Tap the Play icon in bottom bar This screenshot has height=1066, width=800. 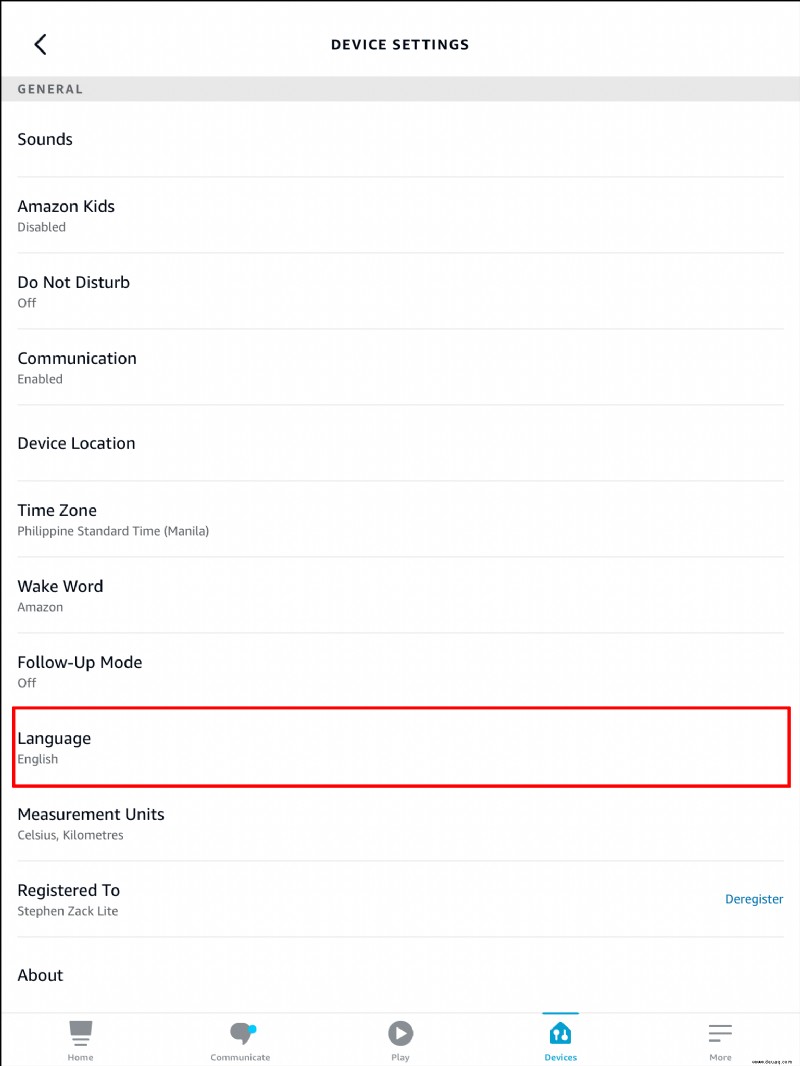400,1033
